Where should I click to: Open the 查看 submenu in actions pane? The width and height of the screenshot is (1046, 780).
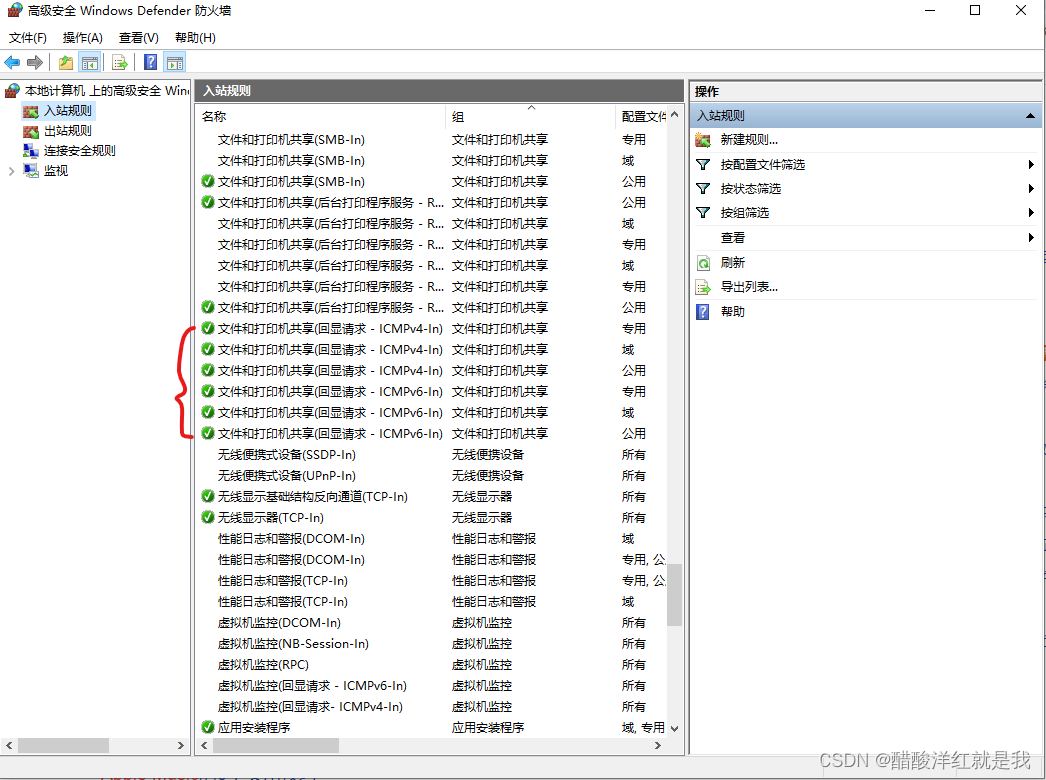coord(865,238)
